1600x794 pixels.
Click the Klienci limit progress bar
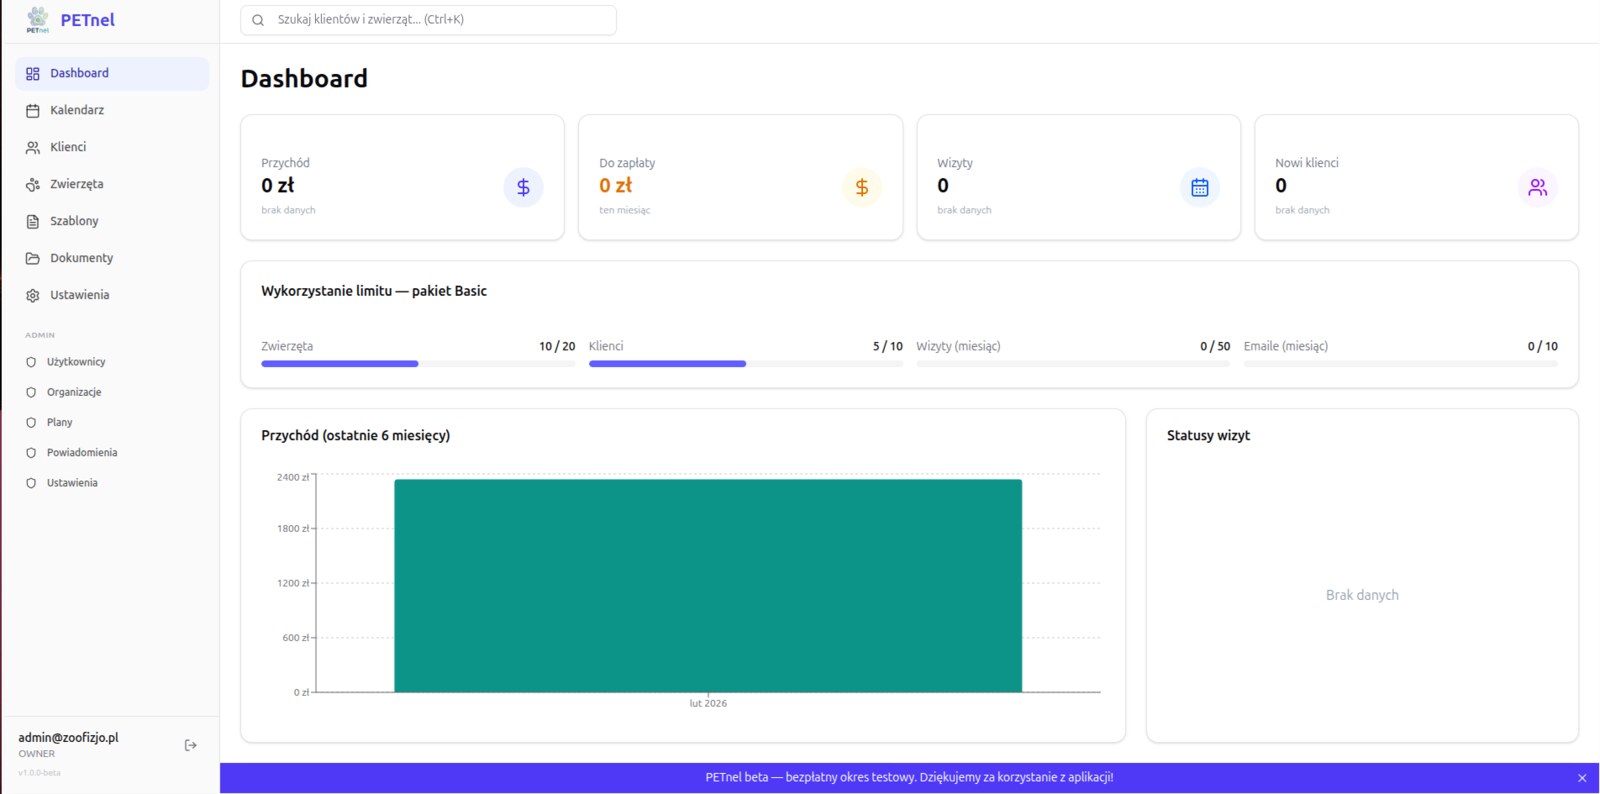(x=745, y=364)
